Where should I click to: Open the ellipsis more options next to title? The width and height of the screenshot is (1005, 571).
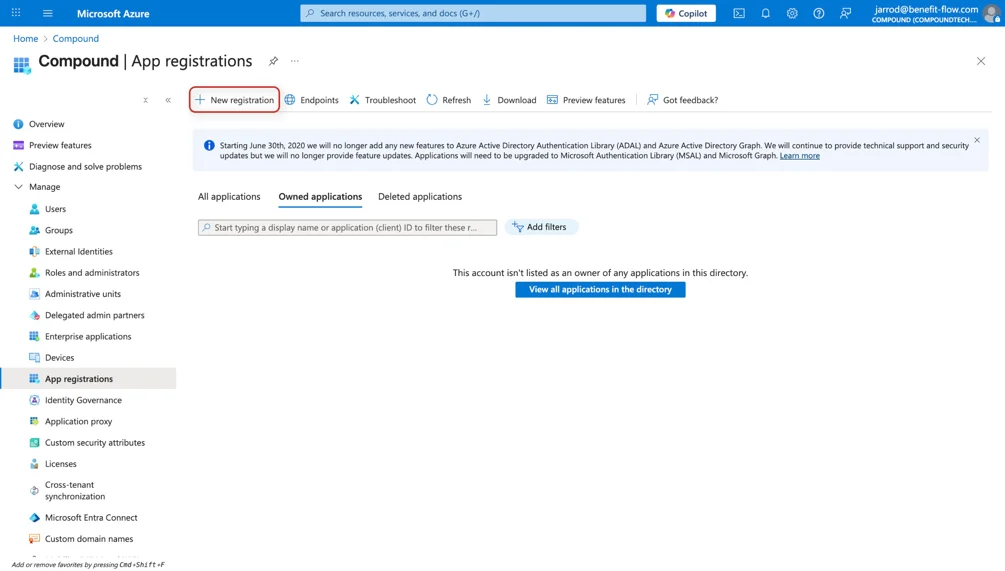pos(295,61)
